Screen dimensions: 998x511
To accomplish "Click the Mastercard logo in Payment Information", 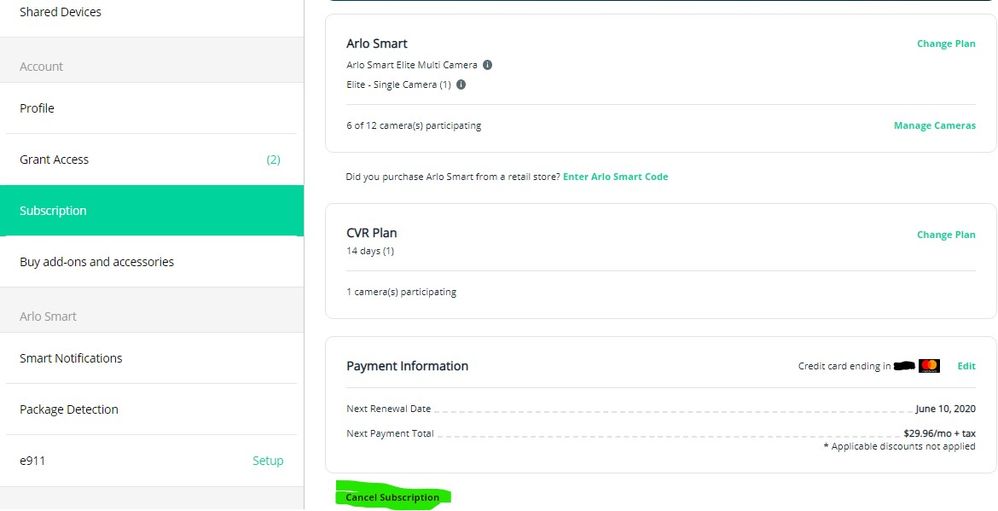I will click(929, 366).
